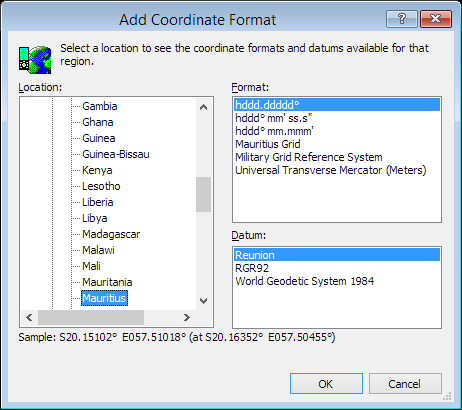Choose Universal Transverse Mercator (Meters) format
The width and height of the screenshot is (462, 410).
coord(337,170)
